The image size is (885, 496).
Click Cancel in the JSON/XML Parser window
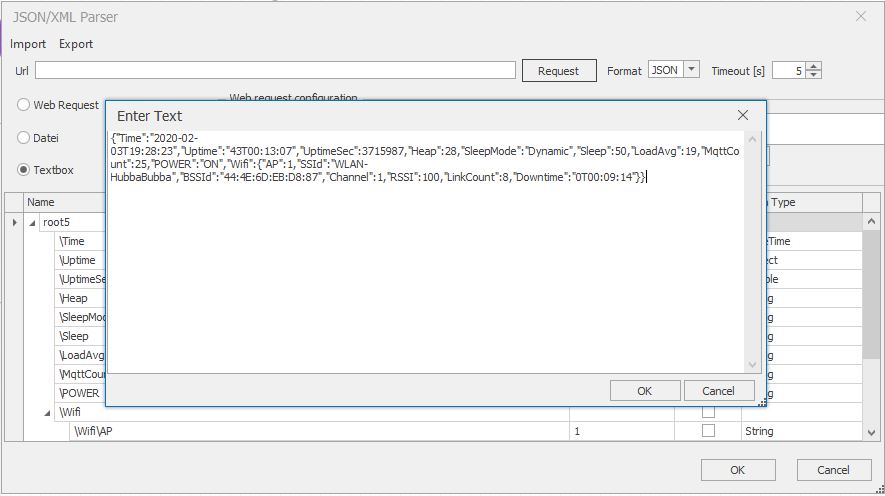pyautogui.click(x=833, y=471)
